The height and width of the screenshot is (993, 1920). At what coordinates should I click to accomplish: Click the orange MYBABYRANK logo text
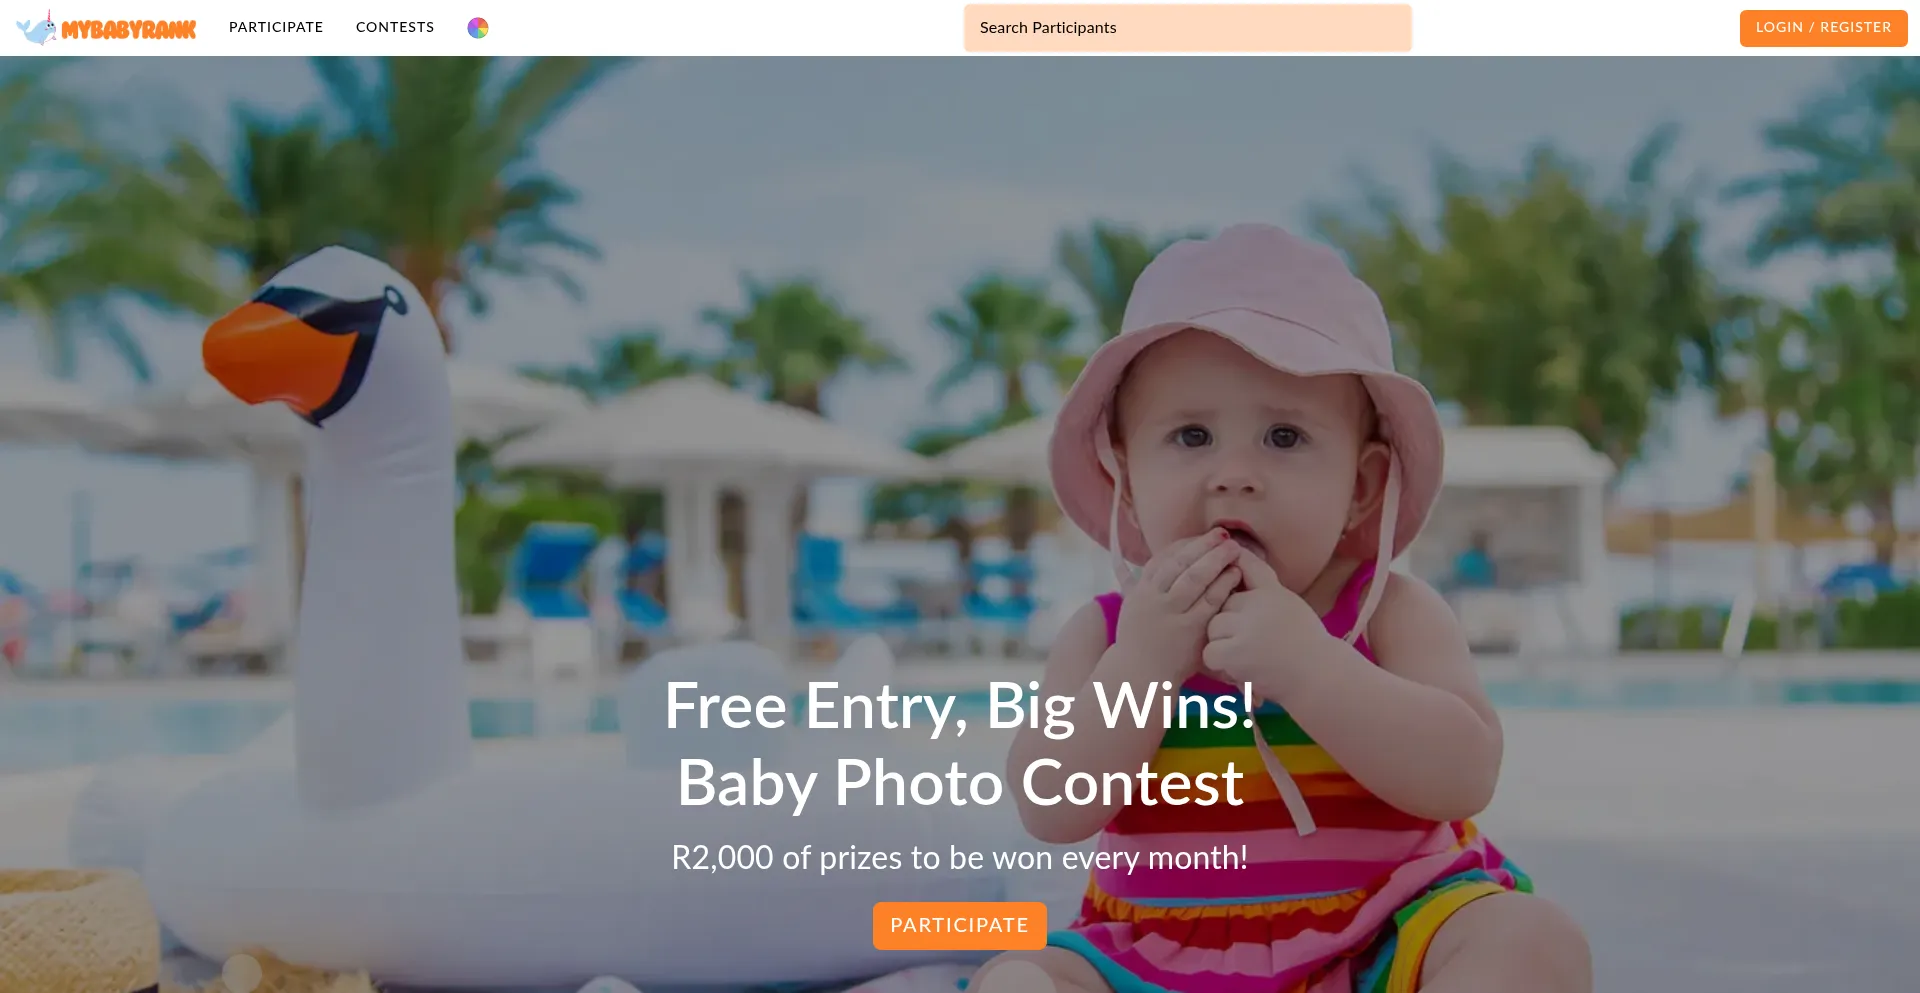pos(129,30)
